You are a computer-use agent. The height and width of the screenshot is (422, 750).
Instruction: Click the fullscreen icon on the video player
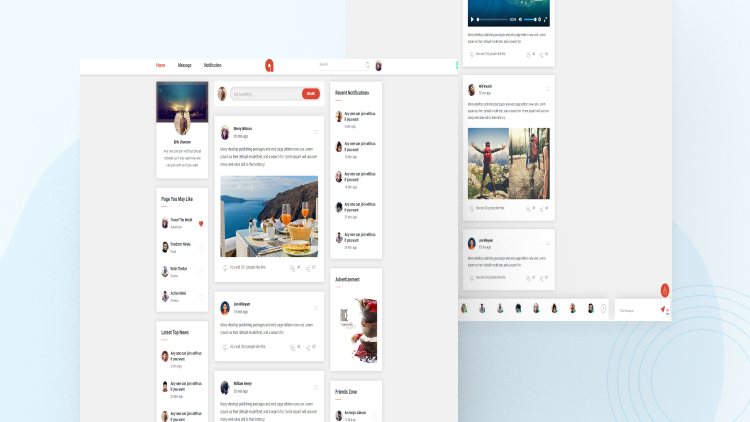pyautogui.click(x=546, y=19)
